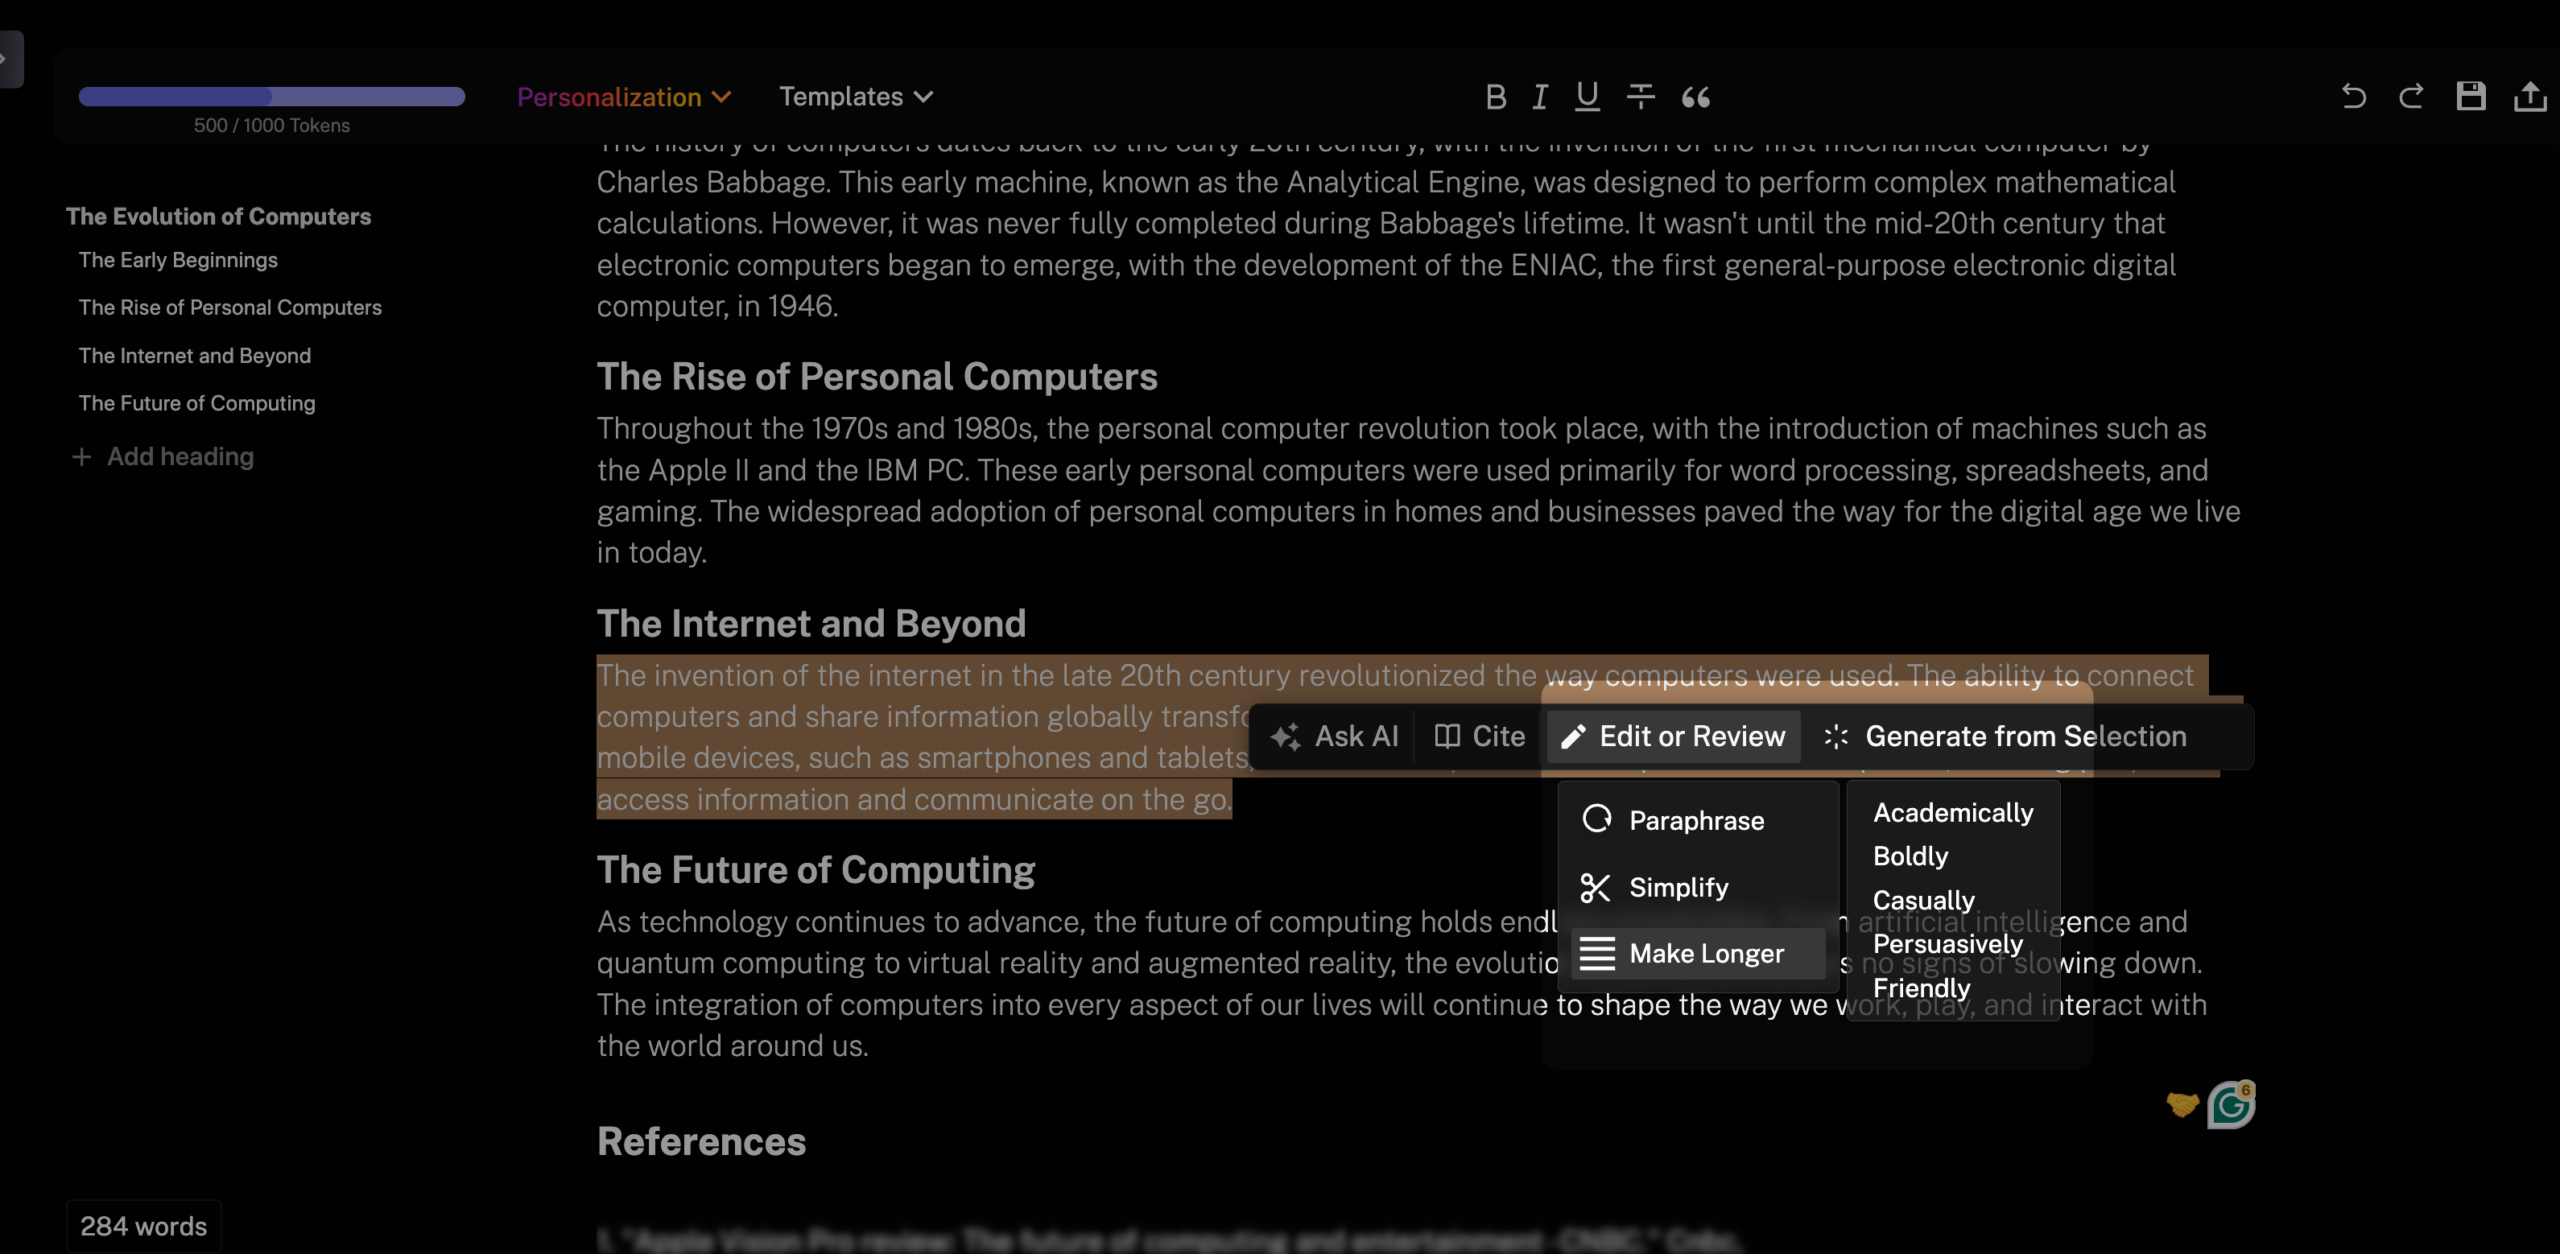
Task: Click the export/share upload icon
Action: click(2529, 97)
